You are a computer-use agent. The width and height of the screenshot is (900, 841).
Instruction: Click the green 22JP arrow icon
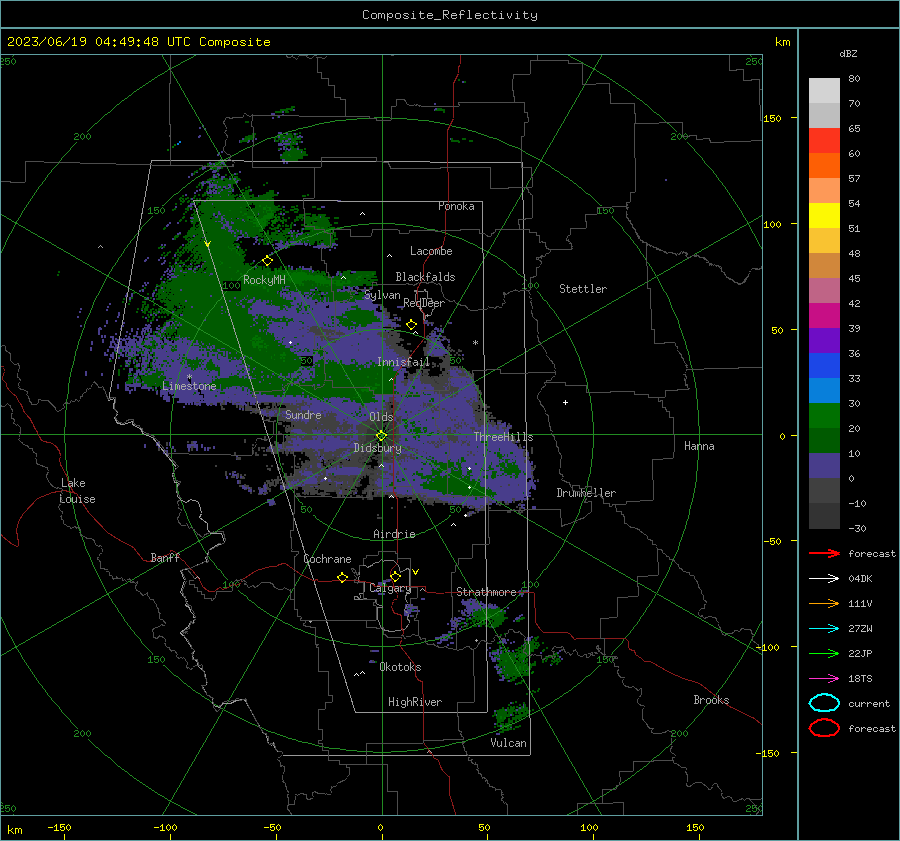point(824,653)
